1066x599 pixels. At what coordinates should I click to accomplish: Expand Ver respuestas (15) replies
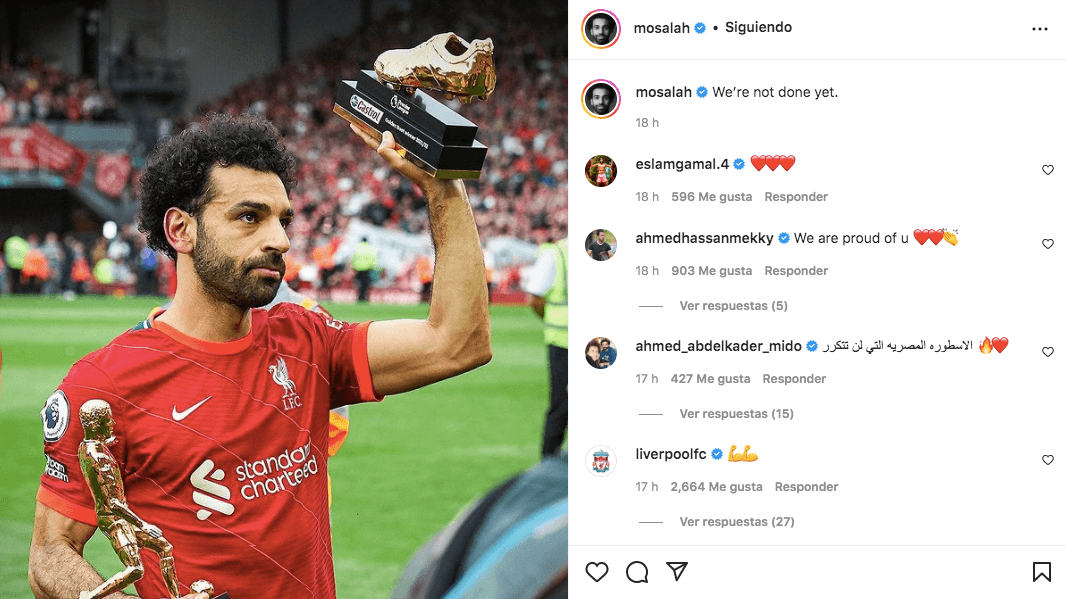(736, 414)
